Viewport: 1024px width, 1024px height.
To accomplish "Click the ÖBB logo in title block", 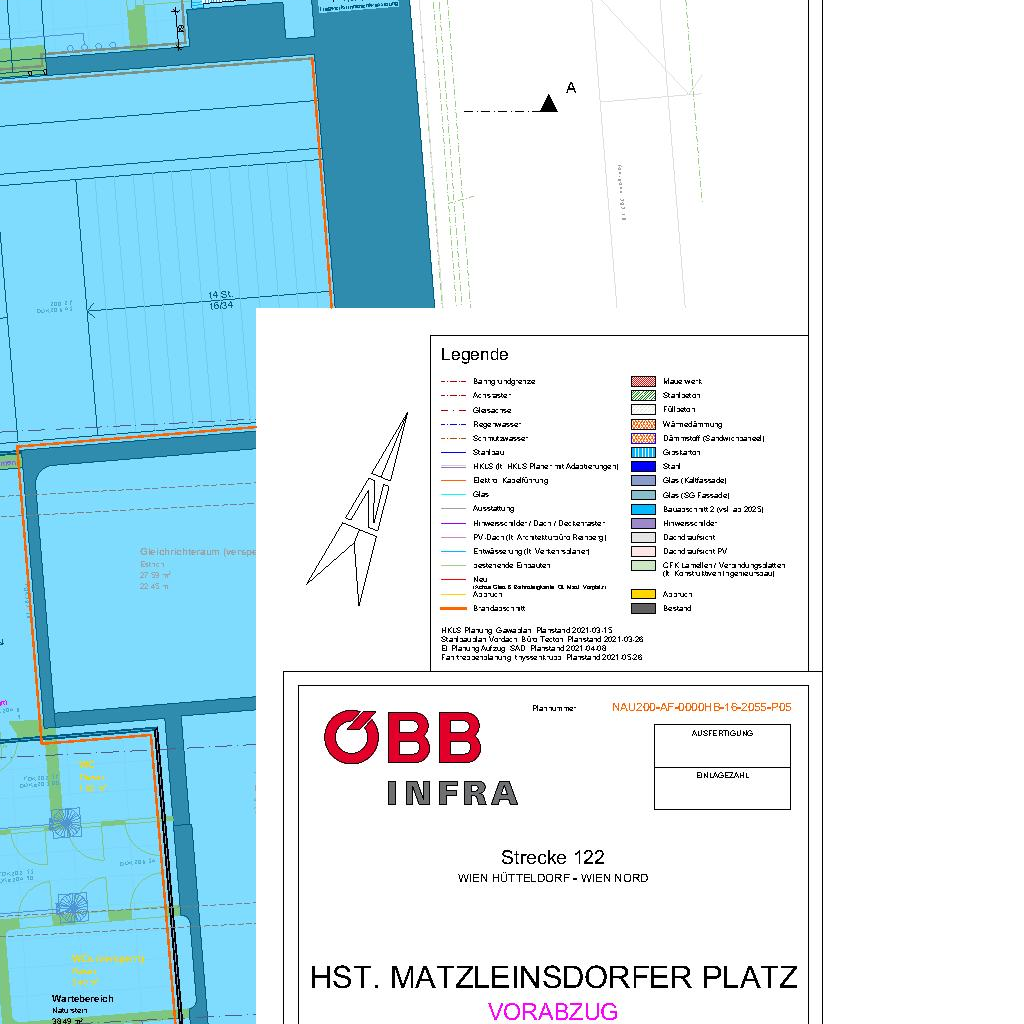I will (x=402, y=737).
